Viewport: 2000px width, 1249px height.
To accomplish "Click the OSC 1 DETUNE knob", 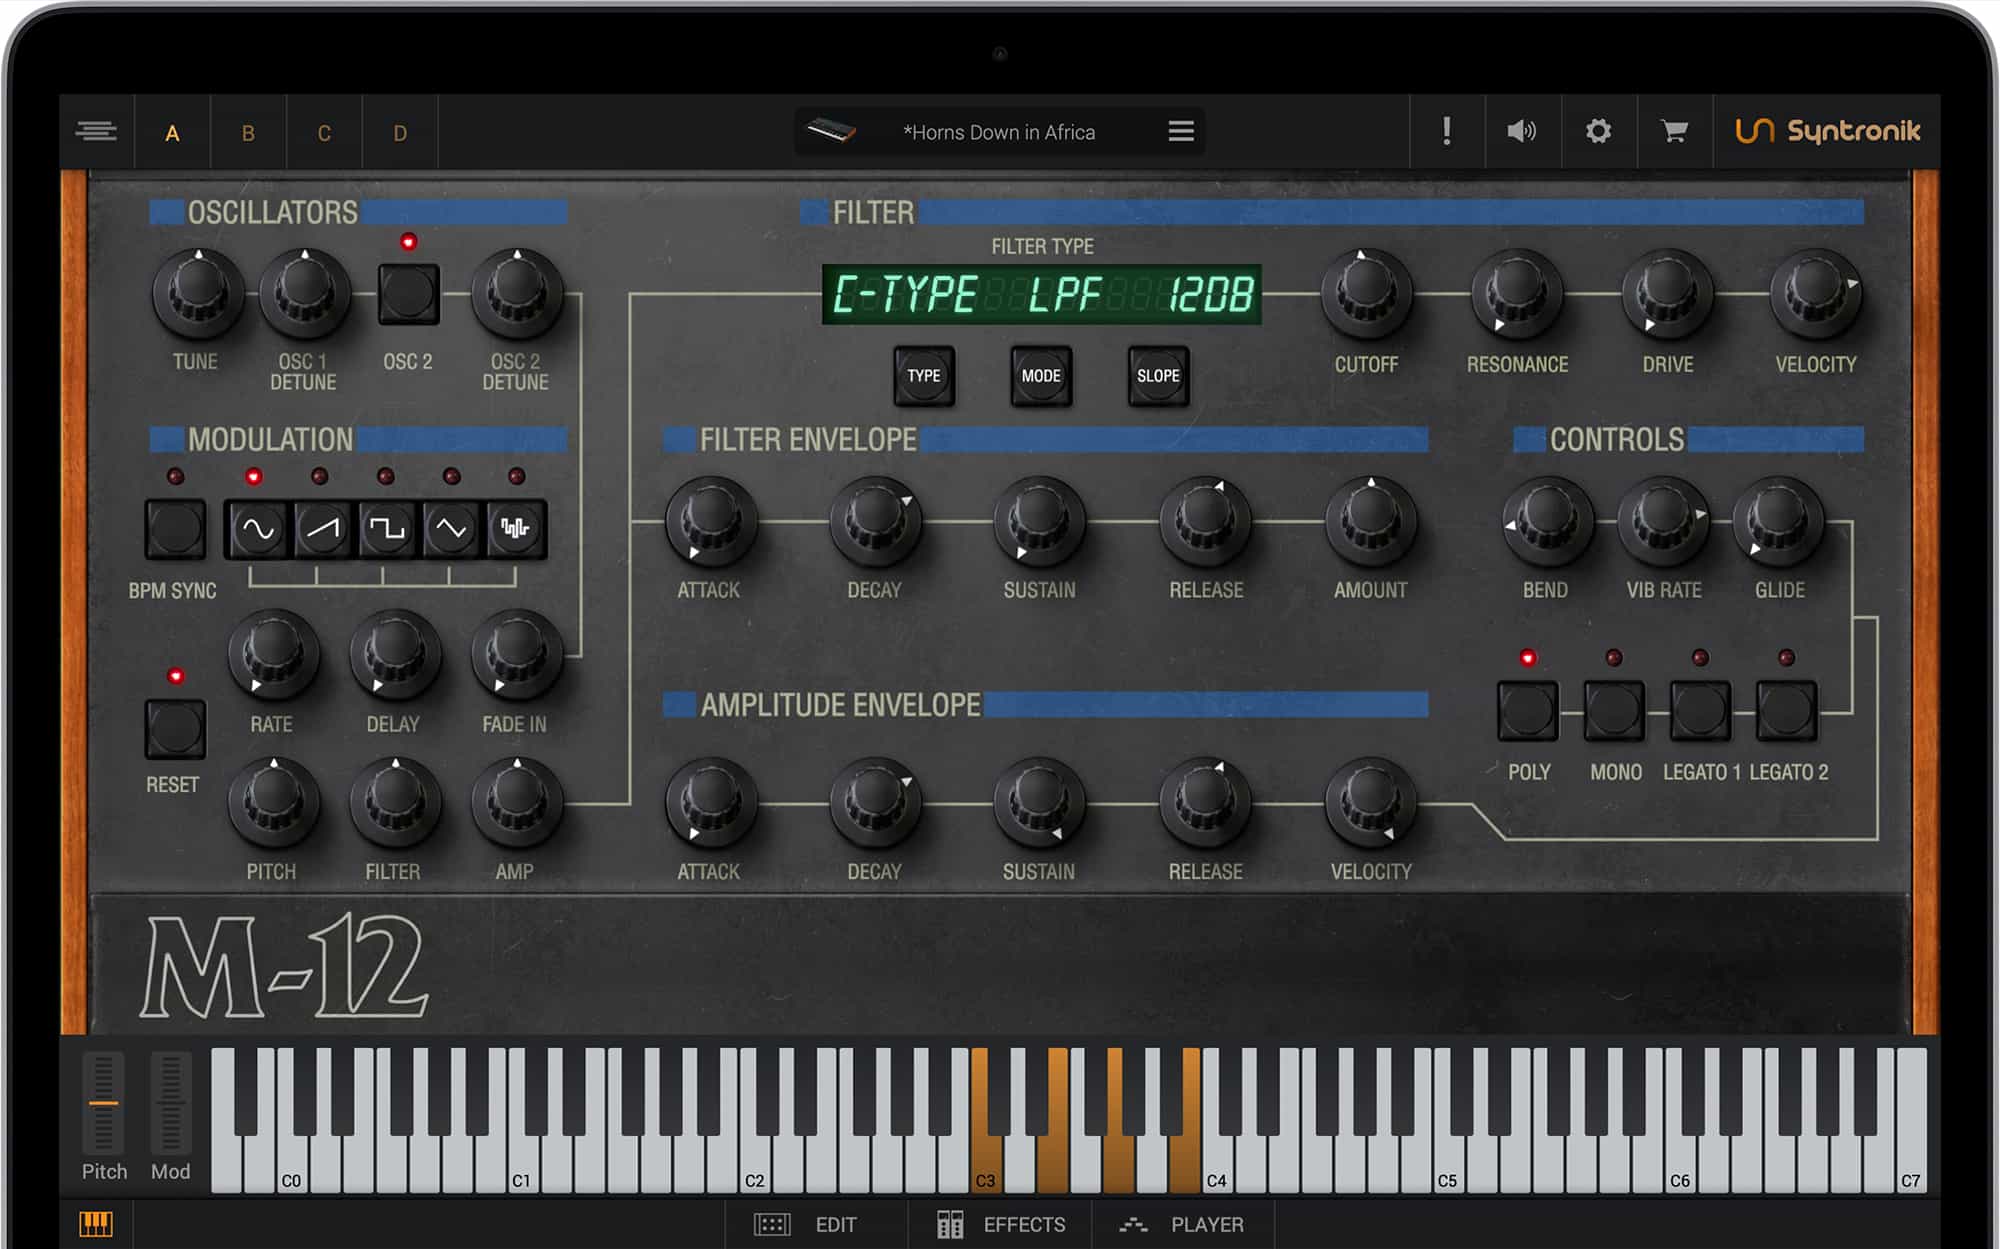I will coord(305,292).
